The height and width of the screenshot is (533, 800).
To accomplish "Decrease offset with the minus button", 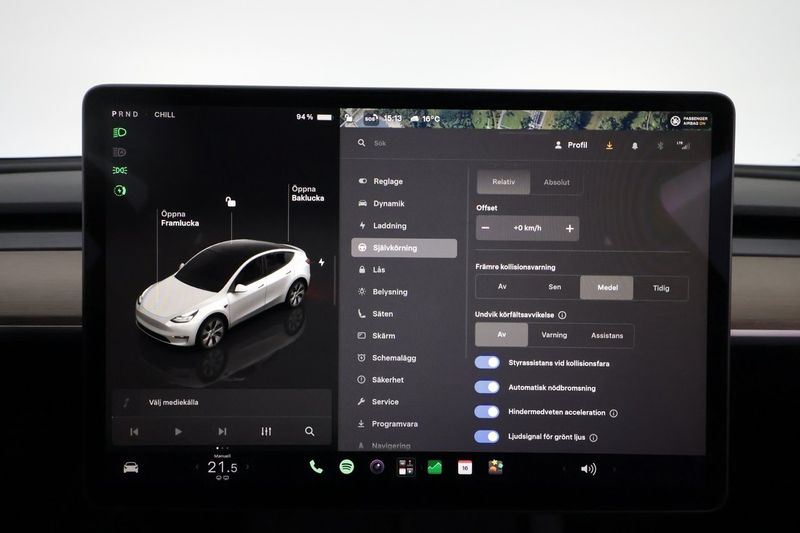I will click(x=486, y=228).
